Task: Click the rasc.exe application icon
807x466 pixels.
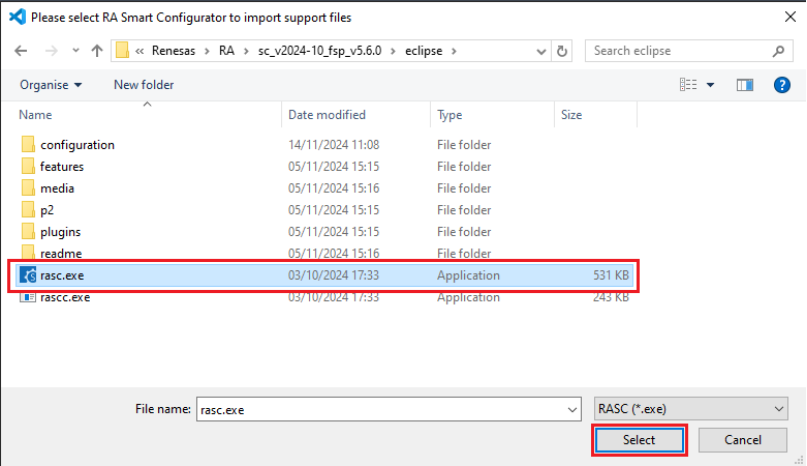Action: [28, 275]
